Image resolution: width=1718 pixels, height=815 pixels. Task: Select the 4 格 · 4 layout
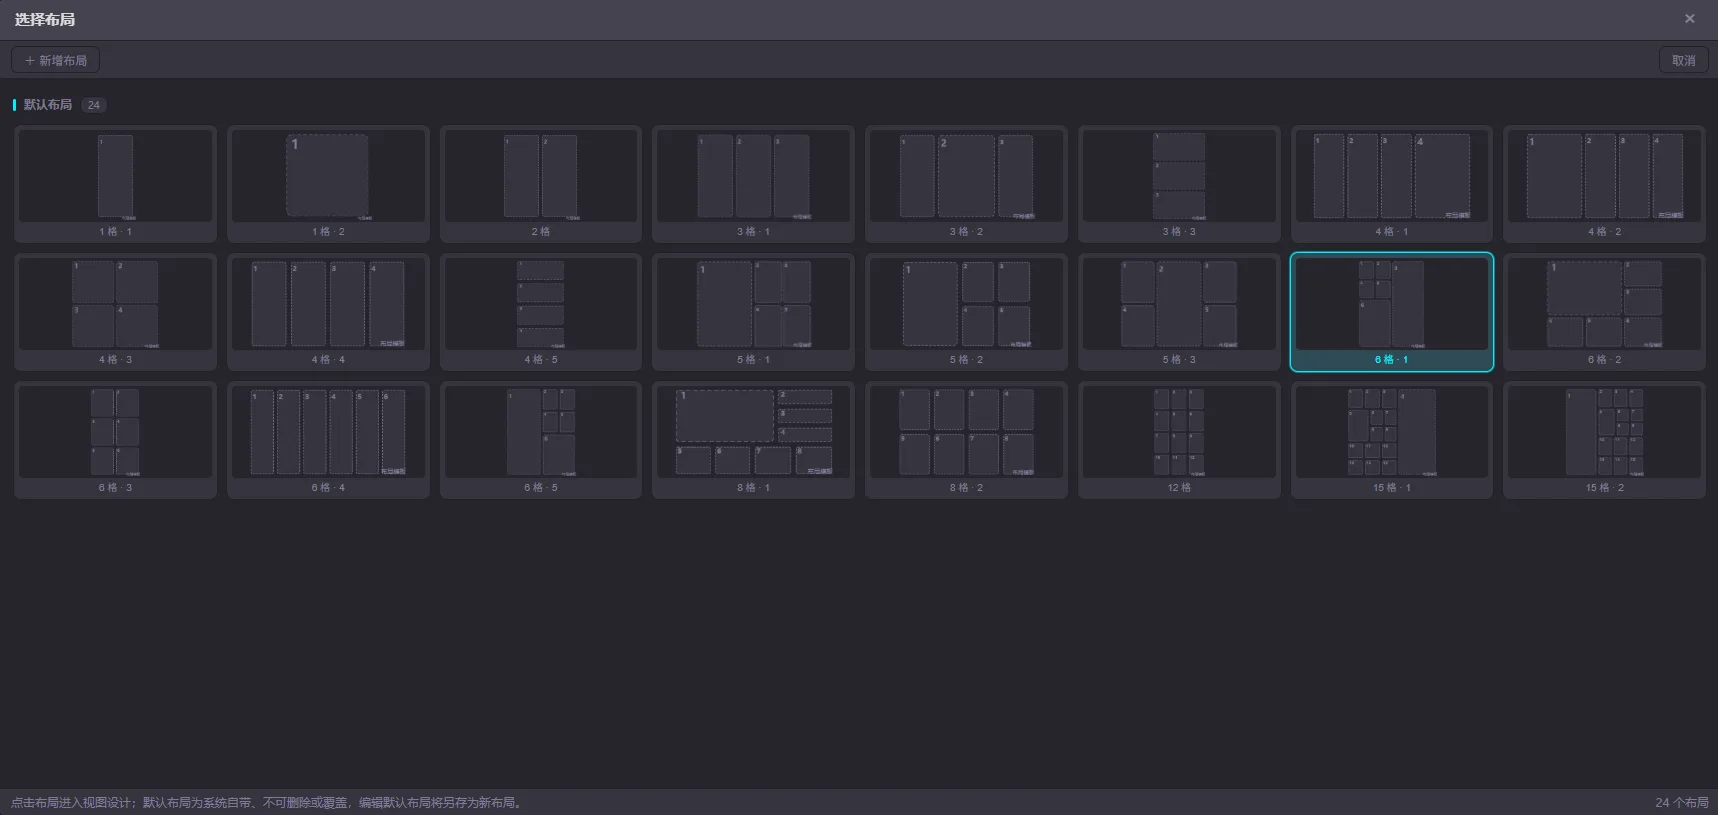pos(328,312)
